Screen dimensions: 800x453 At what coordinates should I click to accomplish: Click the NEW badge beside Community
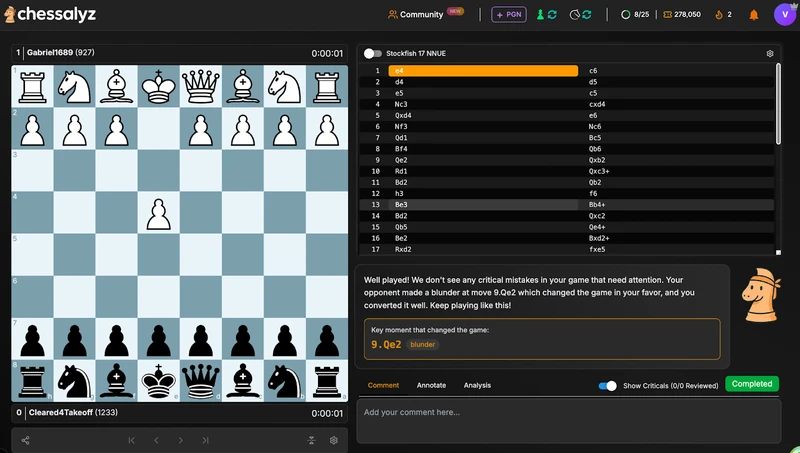click(455, 11)
